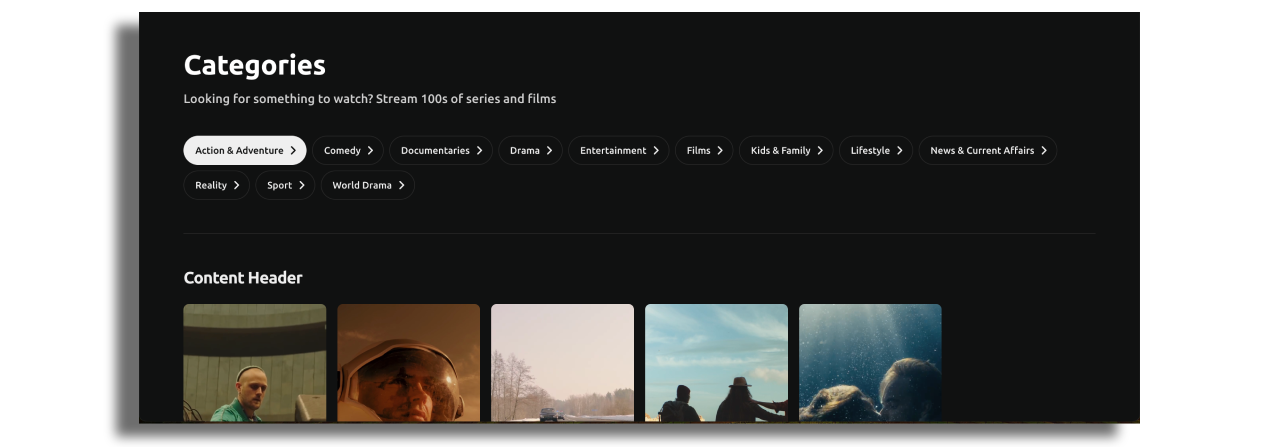Click chevron icon on Action & Adventure chip
The image size is (1280, 447).
point(293,151)
